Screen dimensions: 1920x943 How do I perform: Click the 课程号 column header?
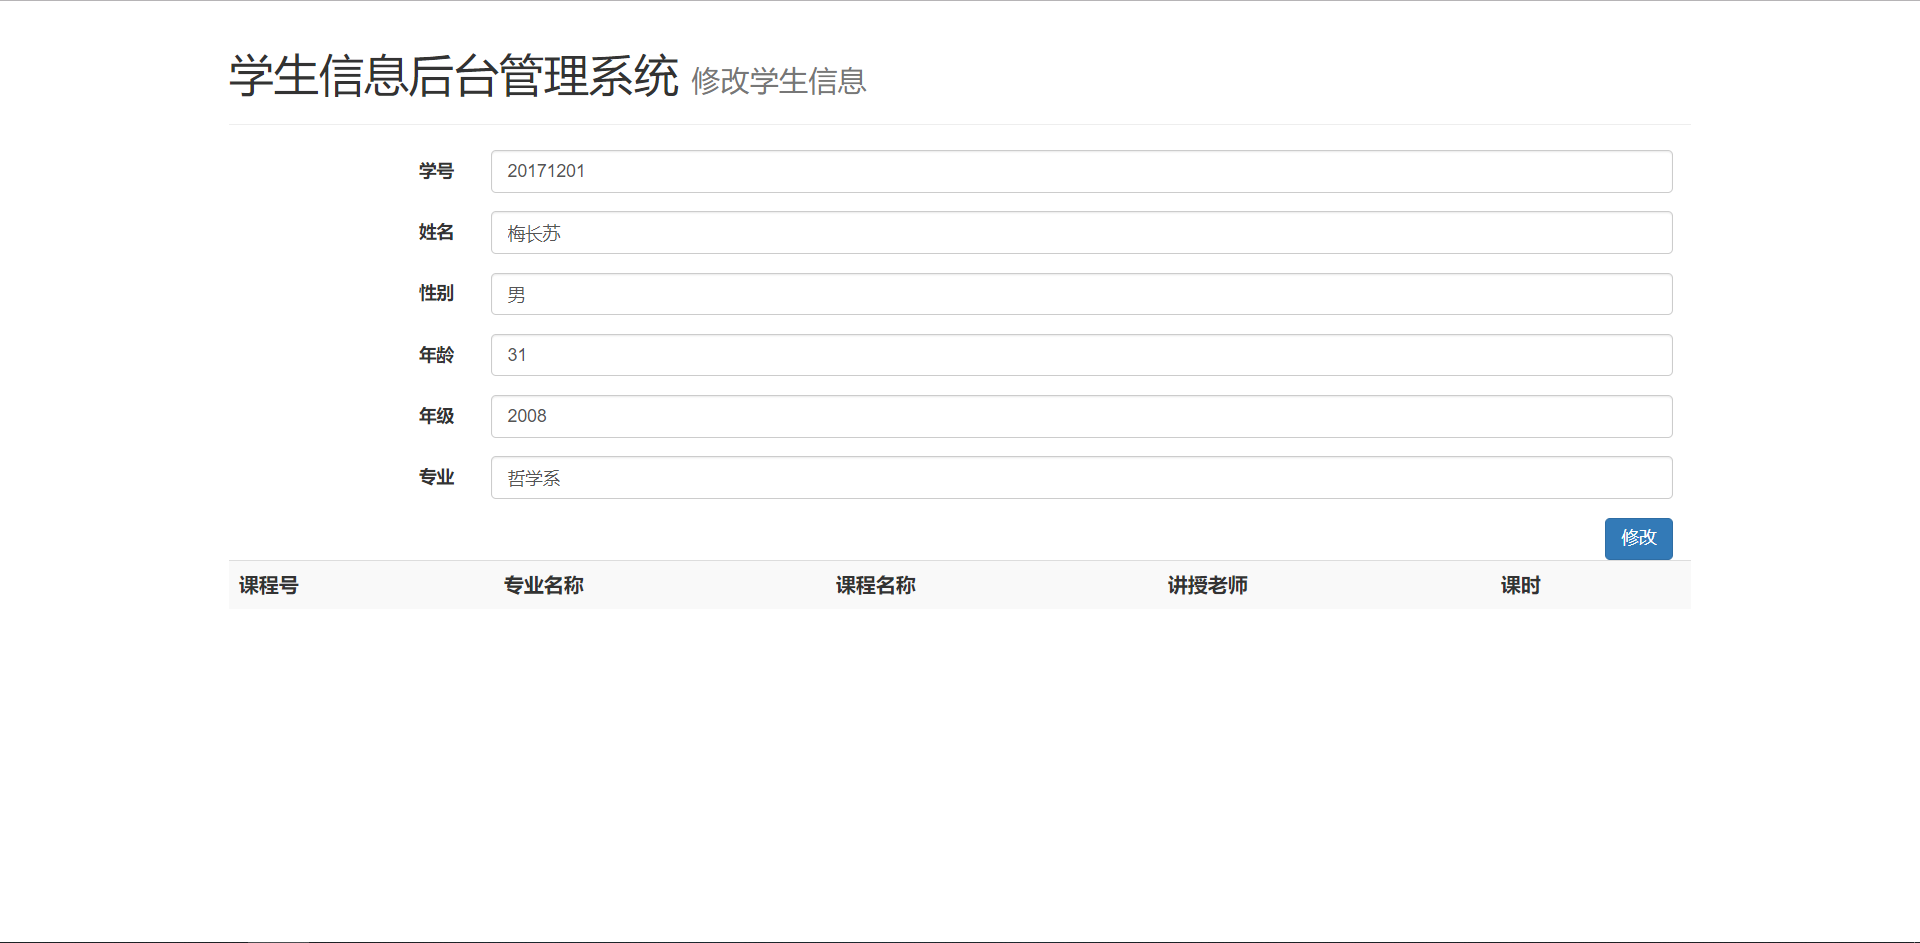tap(267, 585)
